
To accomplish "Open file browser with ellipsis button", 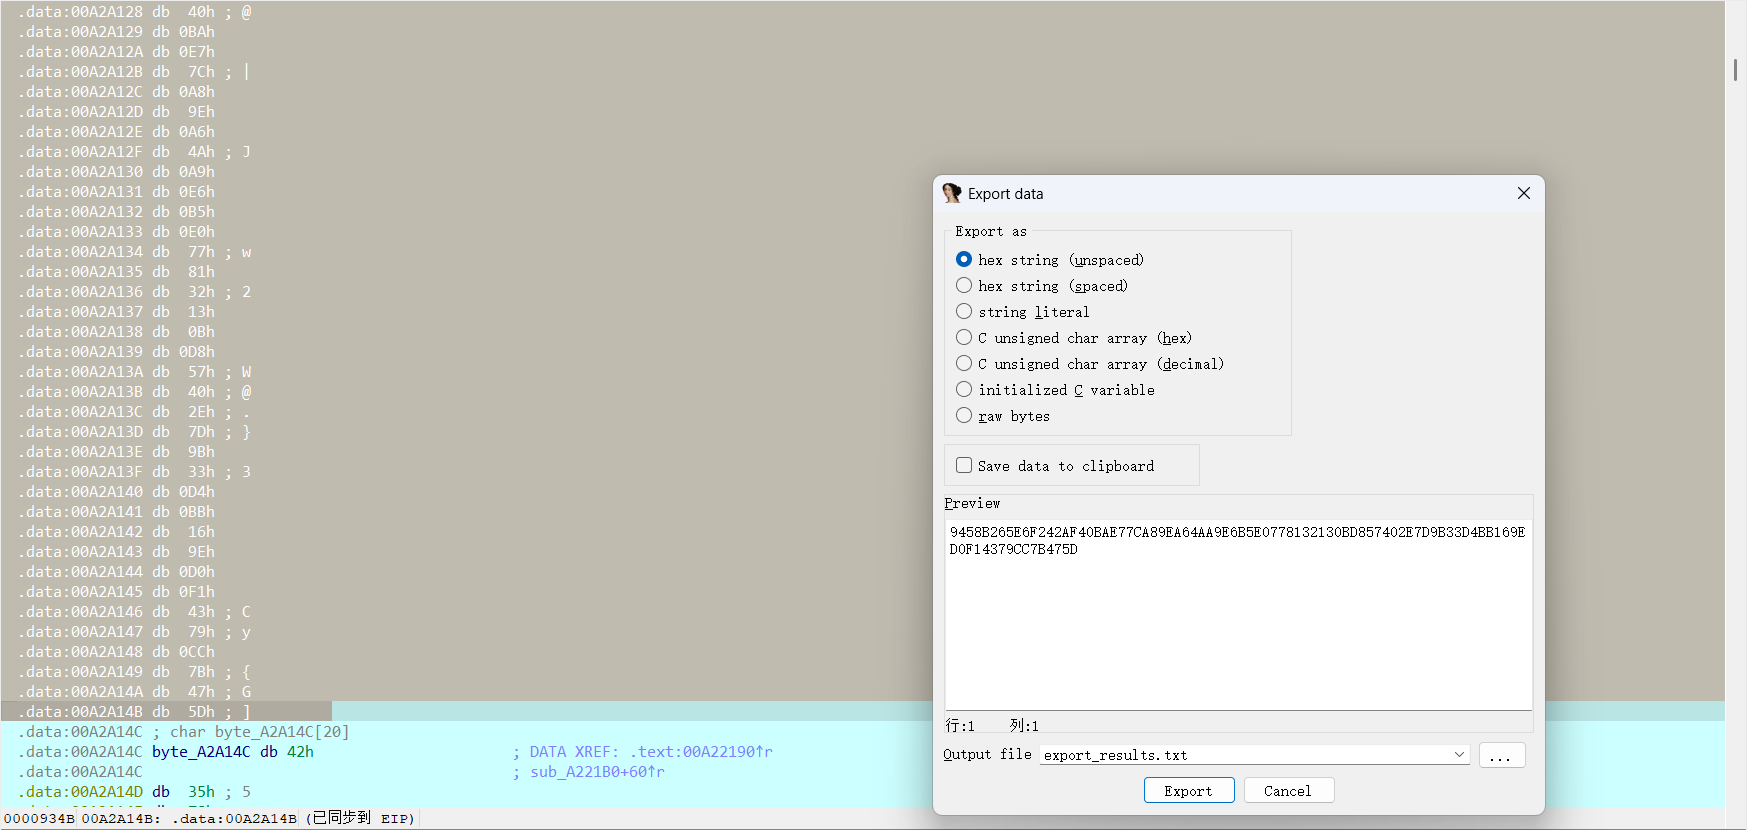I will coord(1501,755).
